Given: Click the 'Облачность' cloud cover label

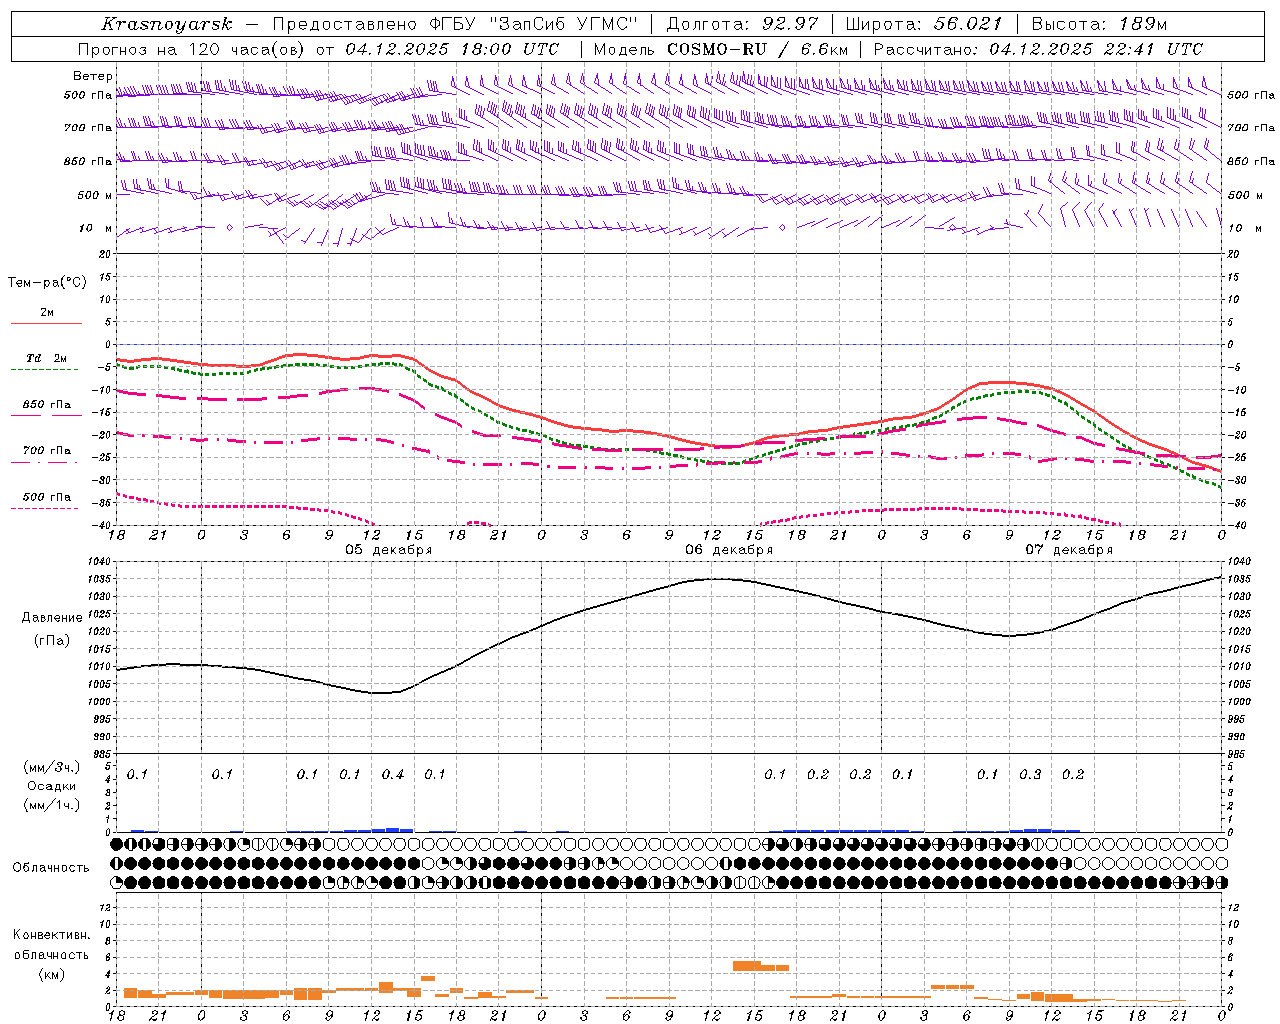Looking at the screenshot, I should click(x=51, y=867).
